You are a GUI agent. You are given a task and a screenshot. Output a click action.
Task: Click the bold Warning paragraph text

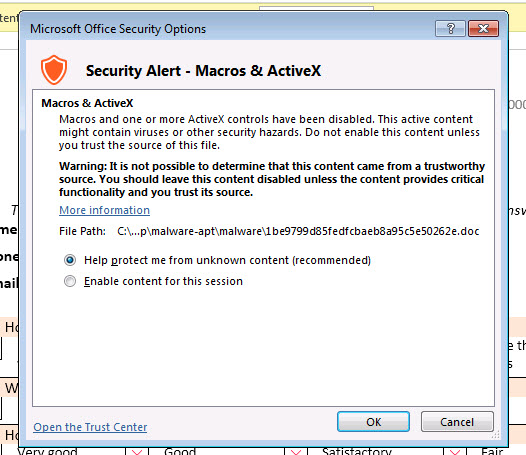pos(272,179)
